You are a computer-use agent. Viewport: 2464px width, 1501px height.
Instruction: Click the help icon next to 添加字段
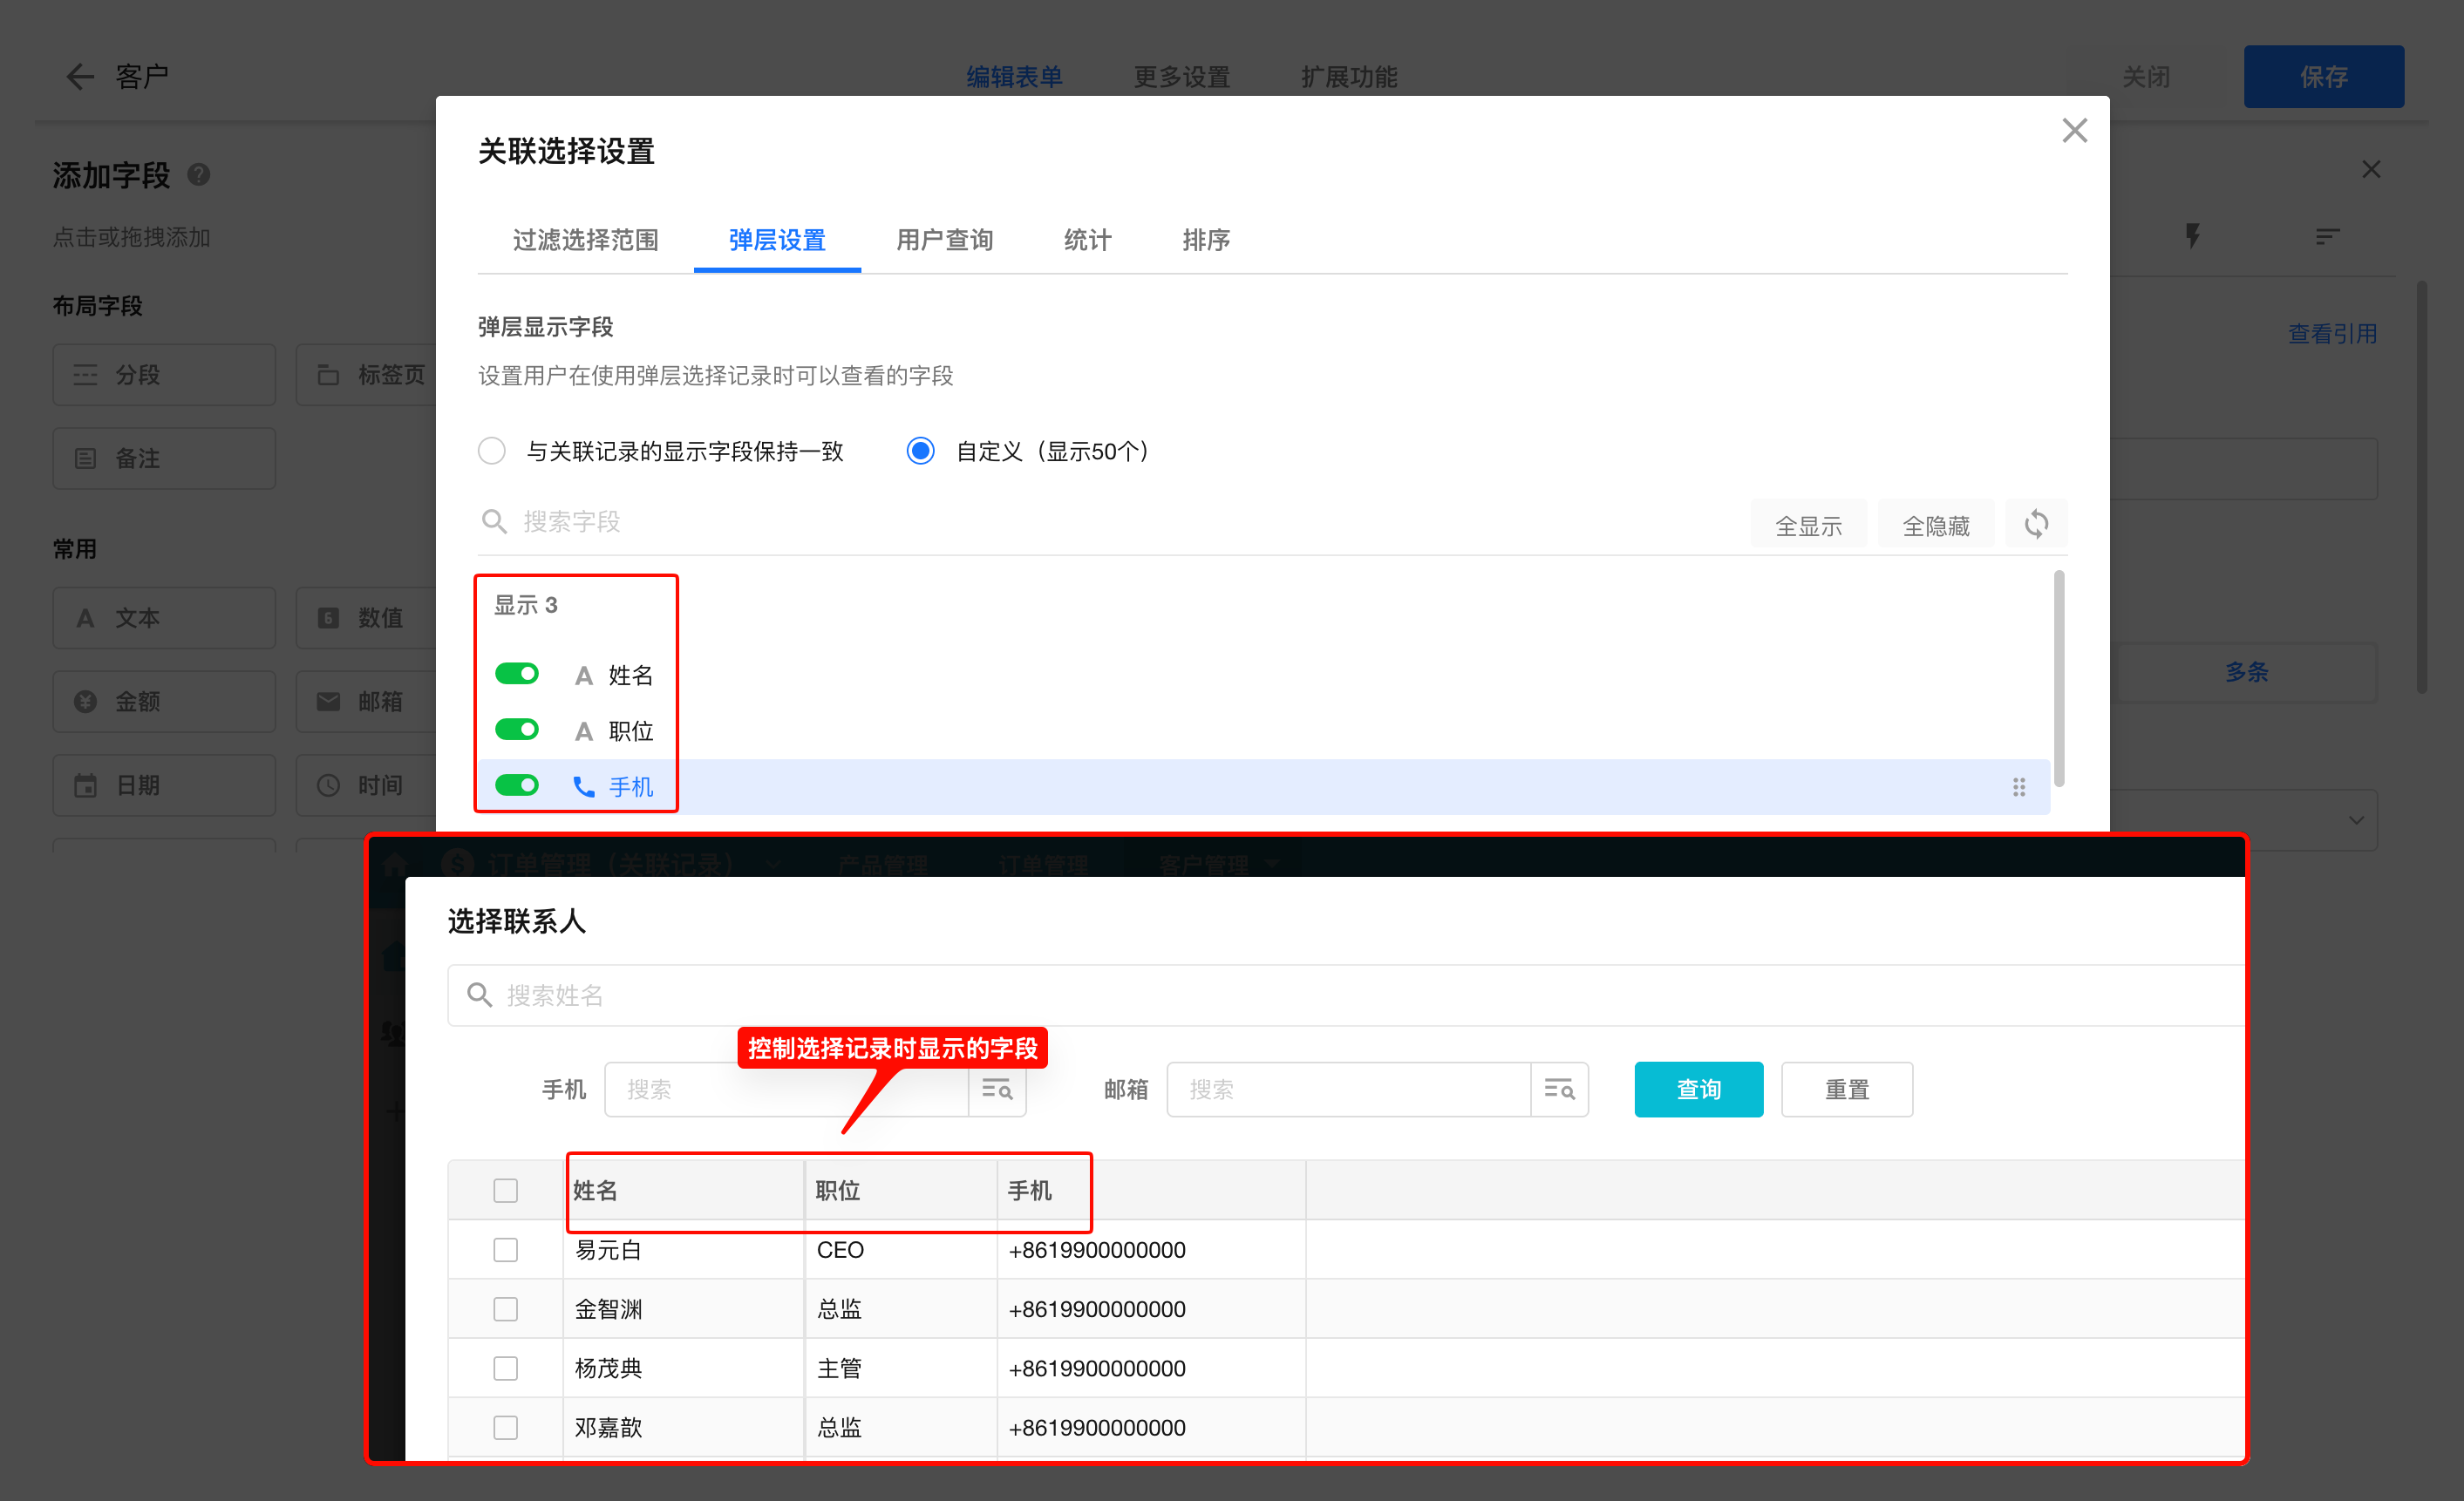coord(199,175)
